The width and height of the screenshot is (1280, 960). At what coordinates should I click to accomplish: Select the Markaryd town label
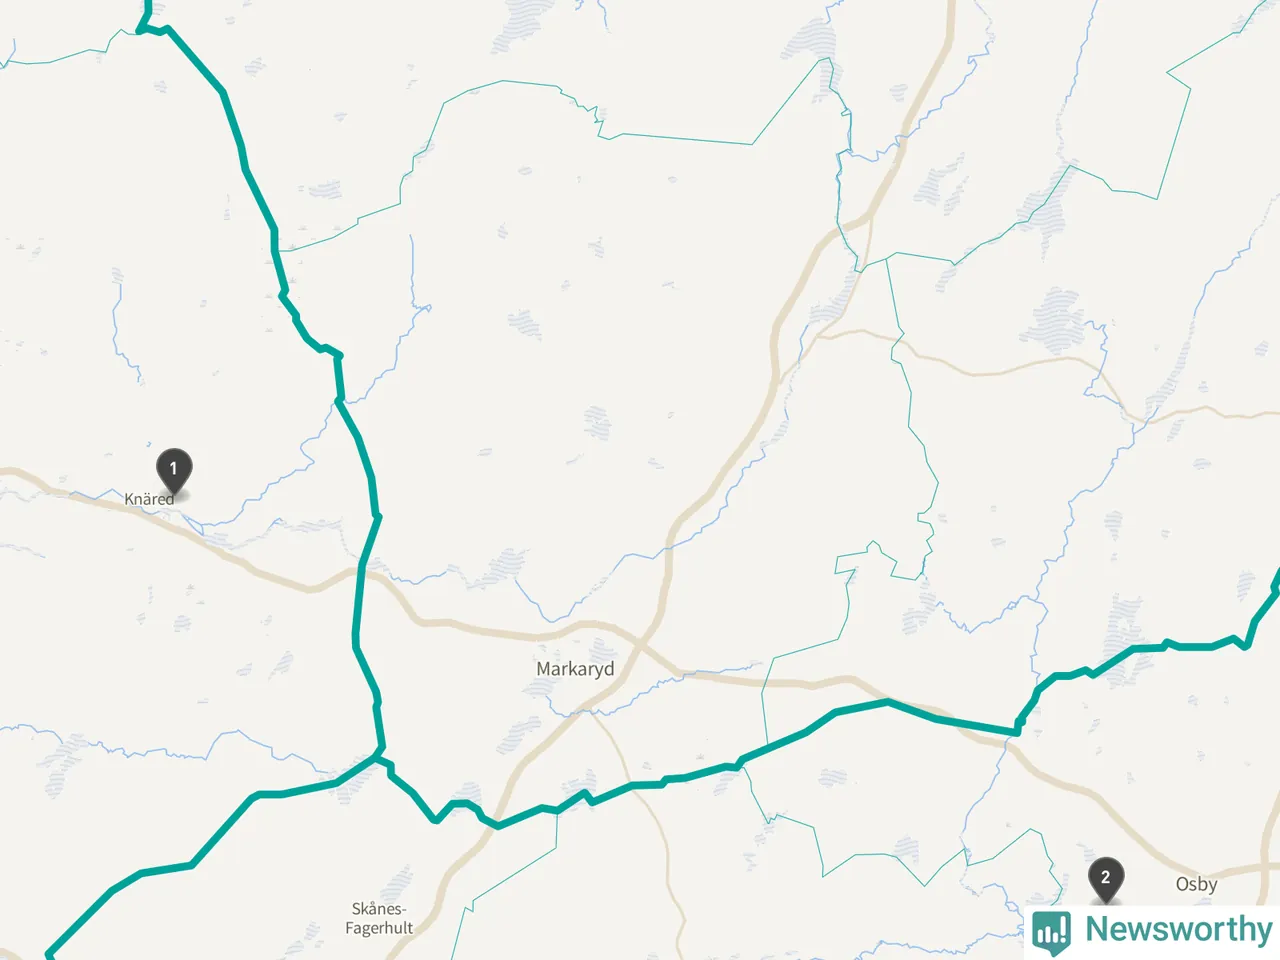pos(575,669)
